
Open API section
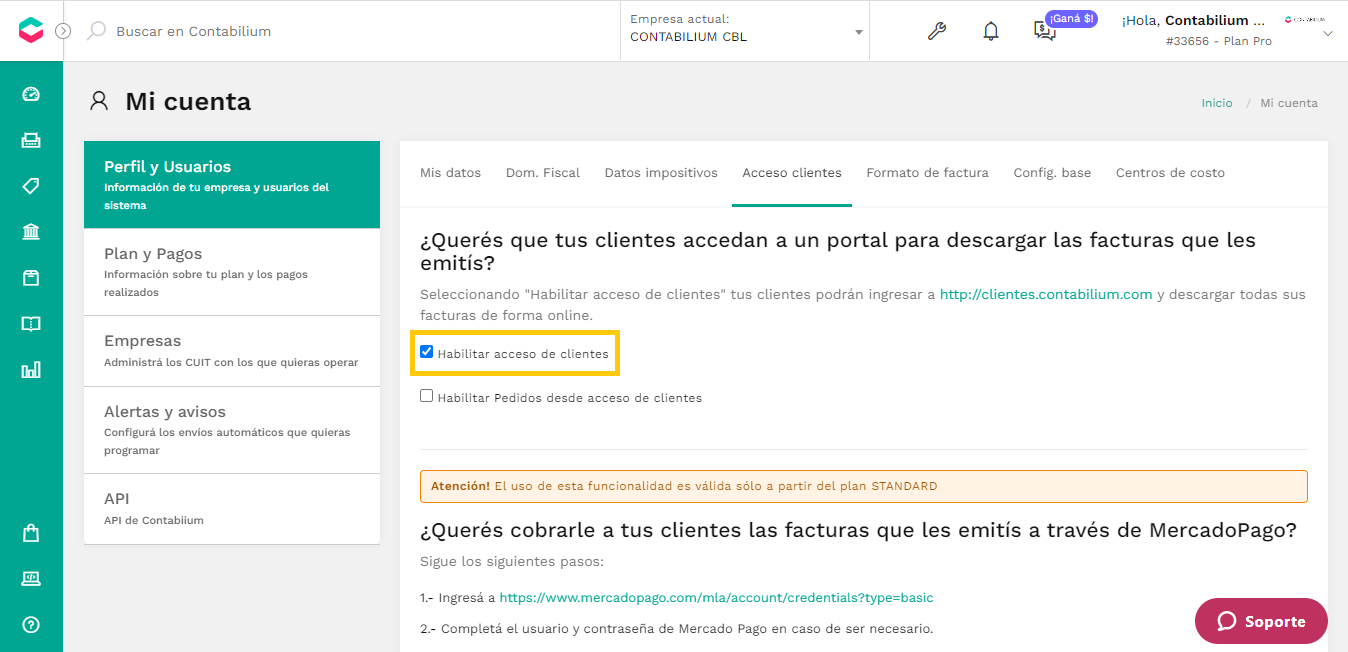pos(232,509)
